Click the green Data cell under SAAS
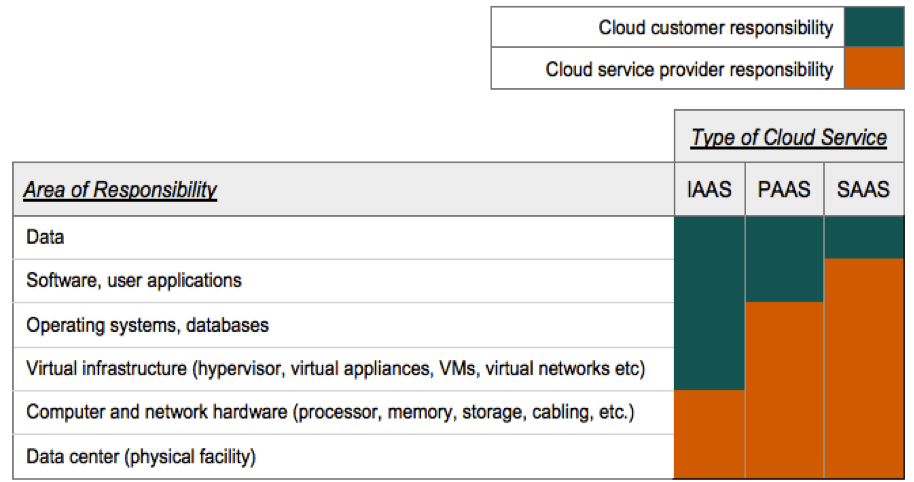Image resolution: width=914 pixels, height=482 pixels. [863, 237]
